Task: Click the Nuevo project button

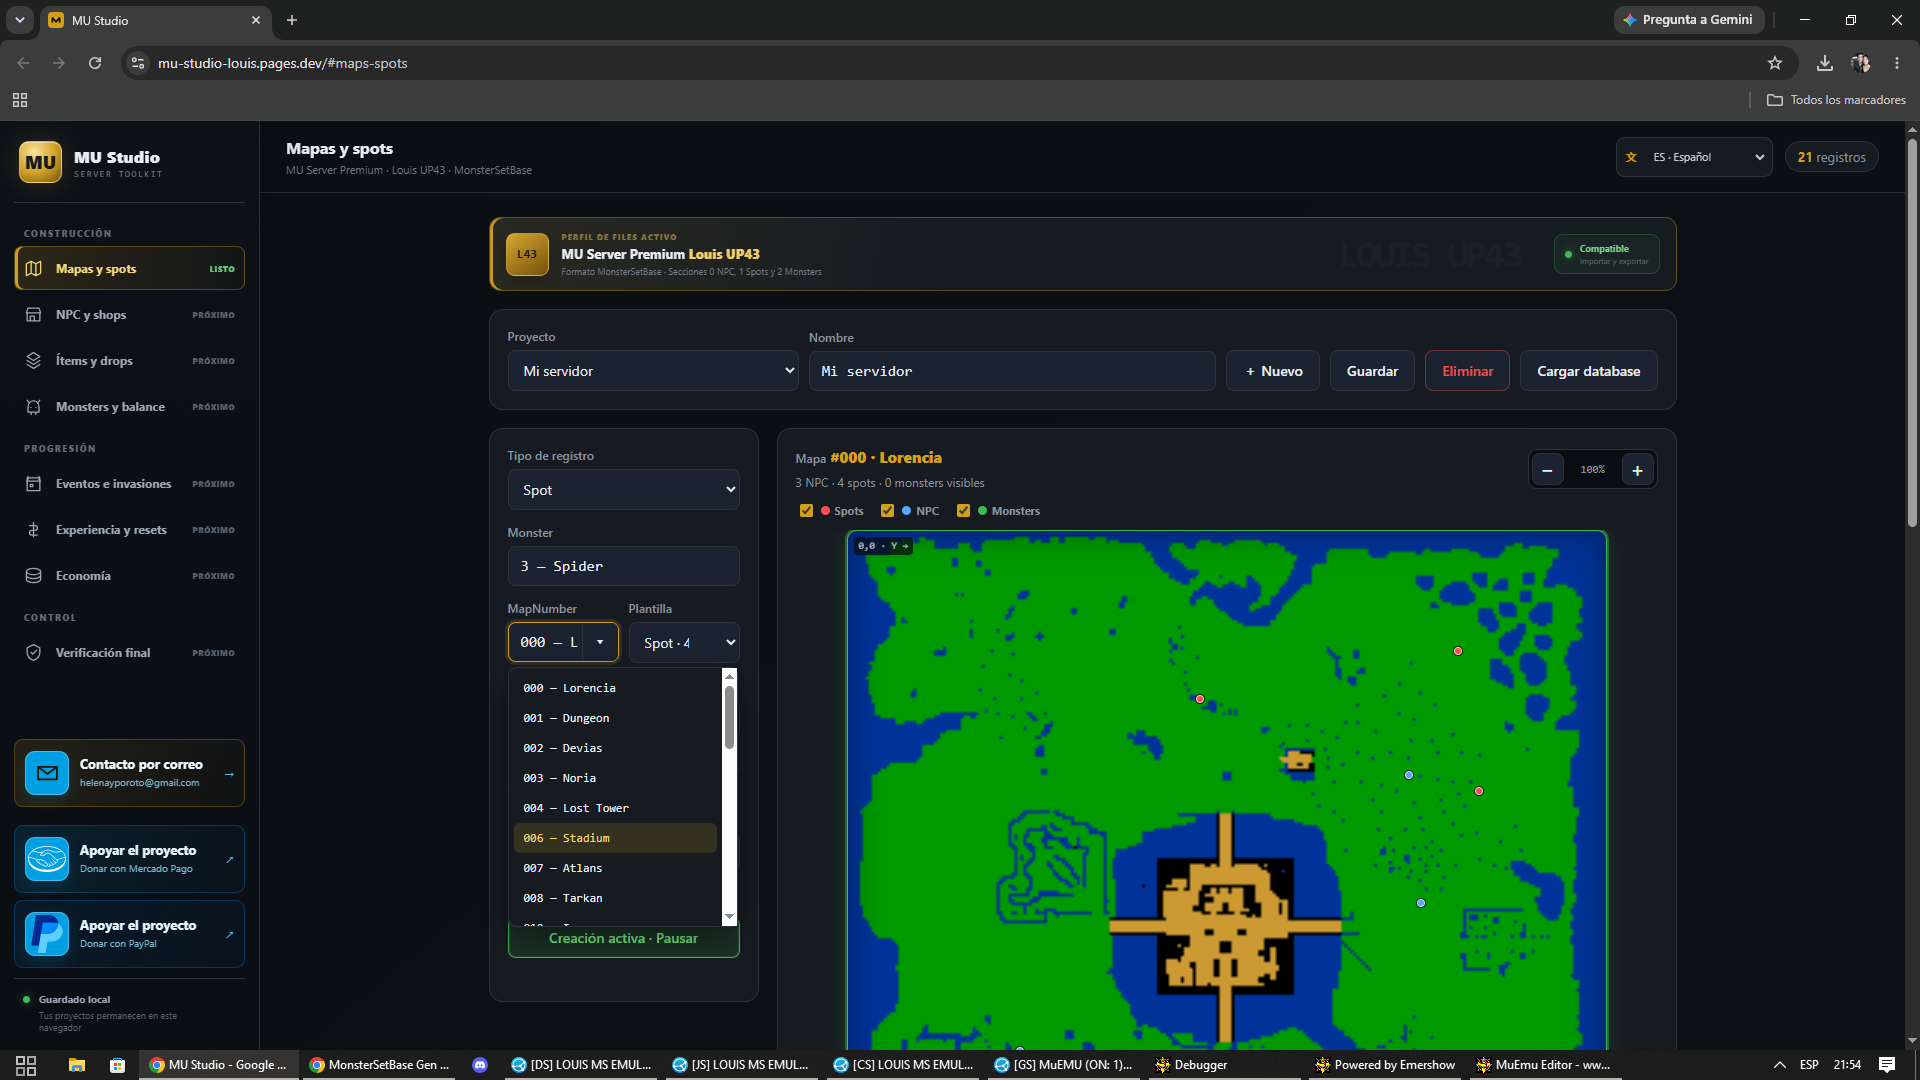Action: click(1273, 371)
